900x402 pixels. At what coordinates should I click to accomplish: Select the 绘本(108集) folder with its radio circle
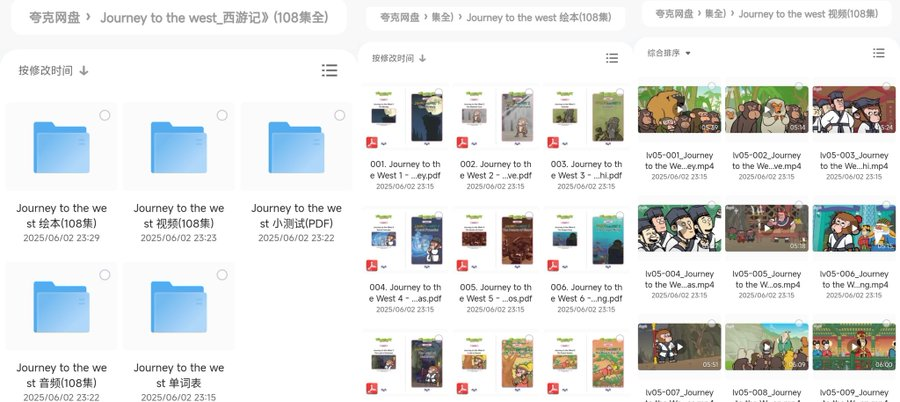[104, 115]
